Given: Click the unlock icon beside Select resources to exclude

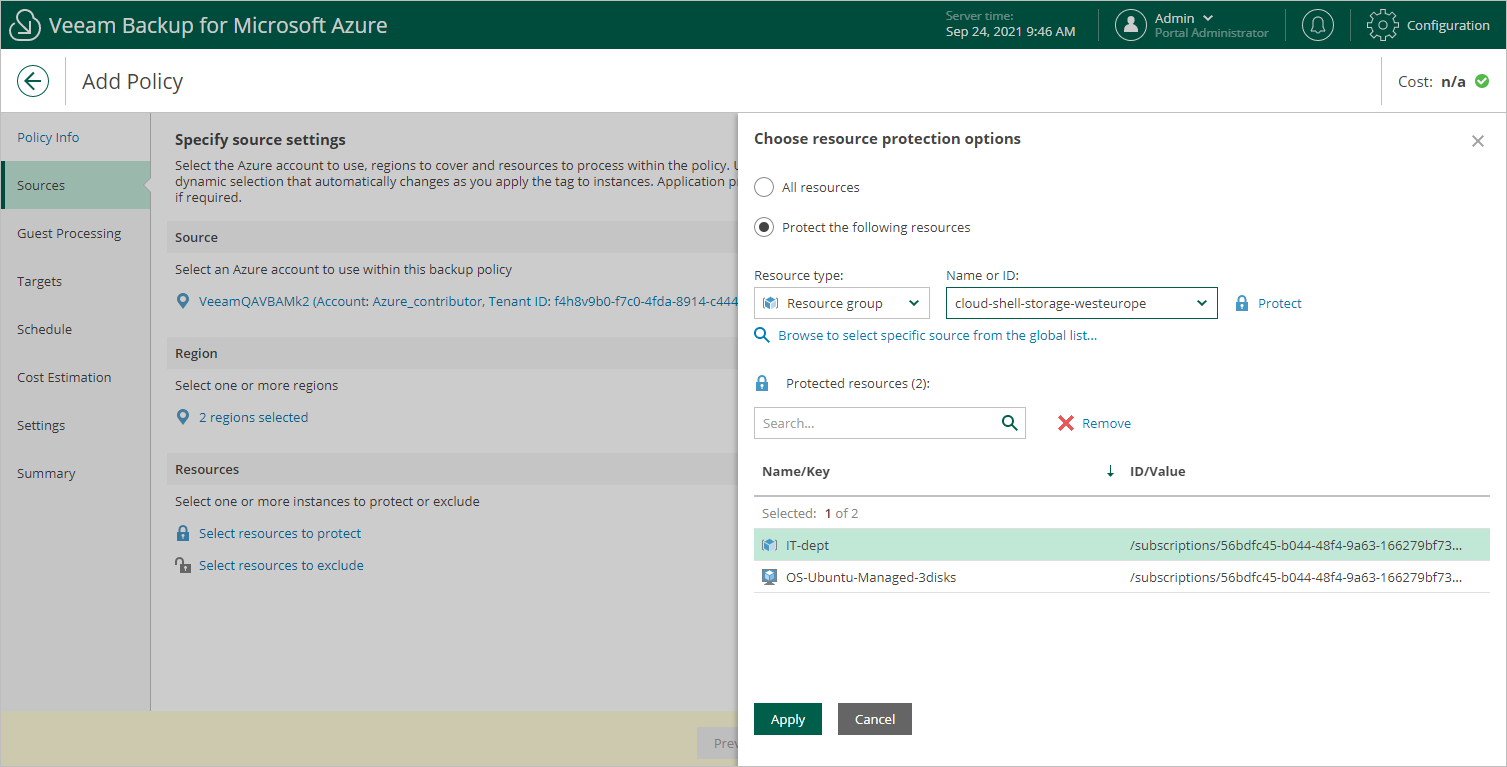Looking at the screenshot, I should (x=183, y=565).
